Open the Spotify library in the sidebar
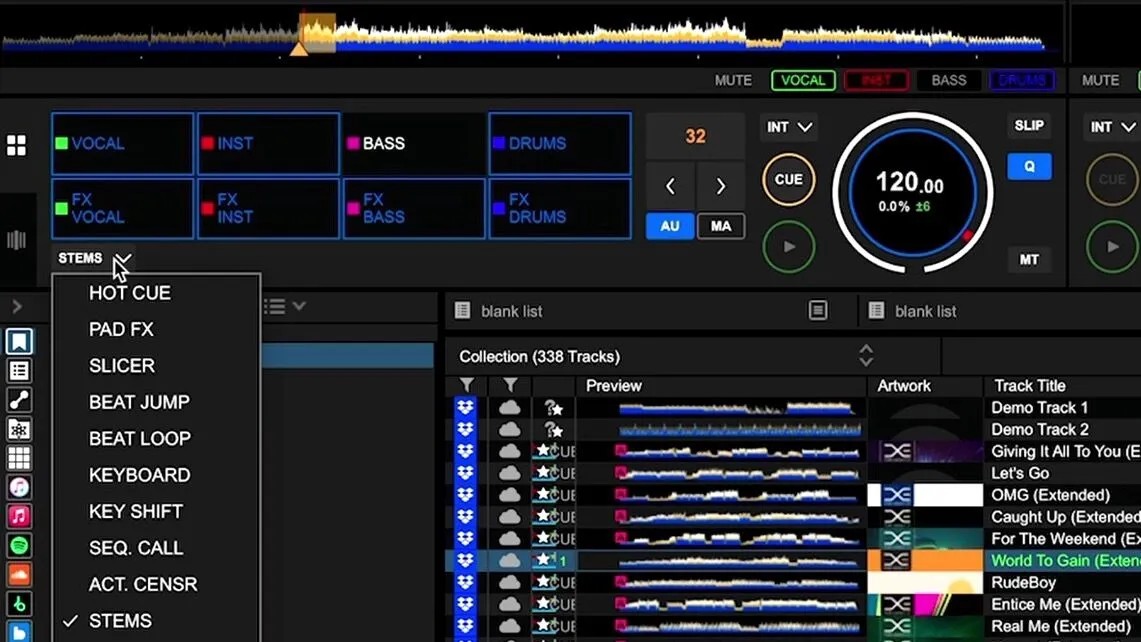Screen dimensions: 1141x642 (x=19, y=546)
